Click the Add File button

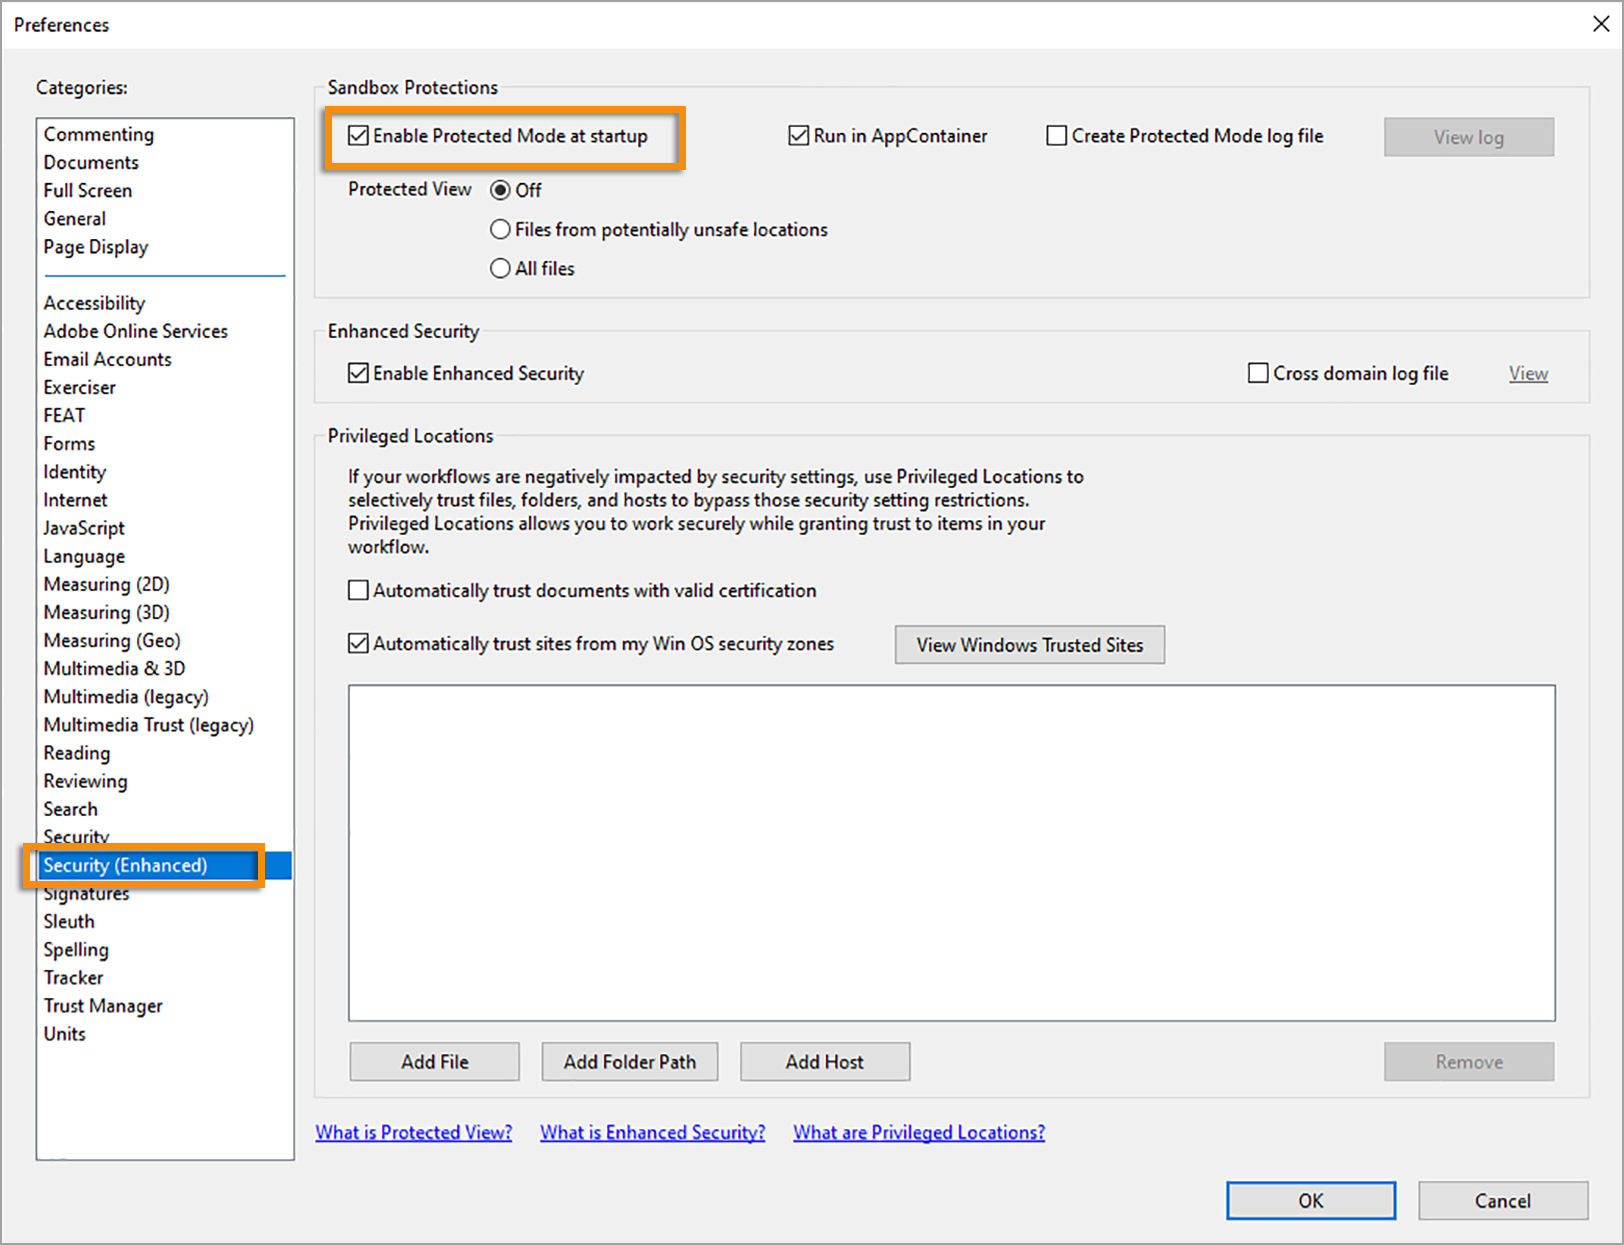point(434,1061)
